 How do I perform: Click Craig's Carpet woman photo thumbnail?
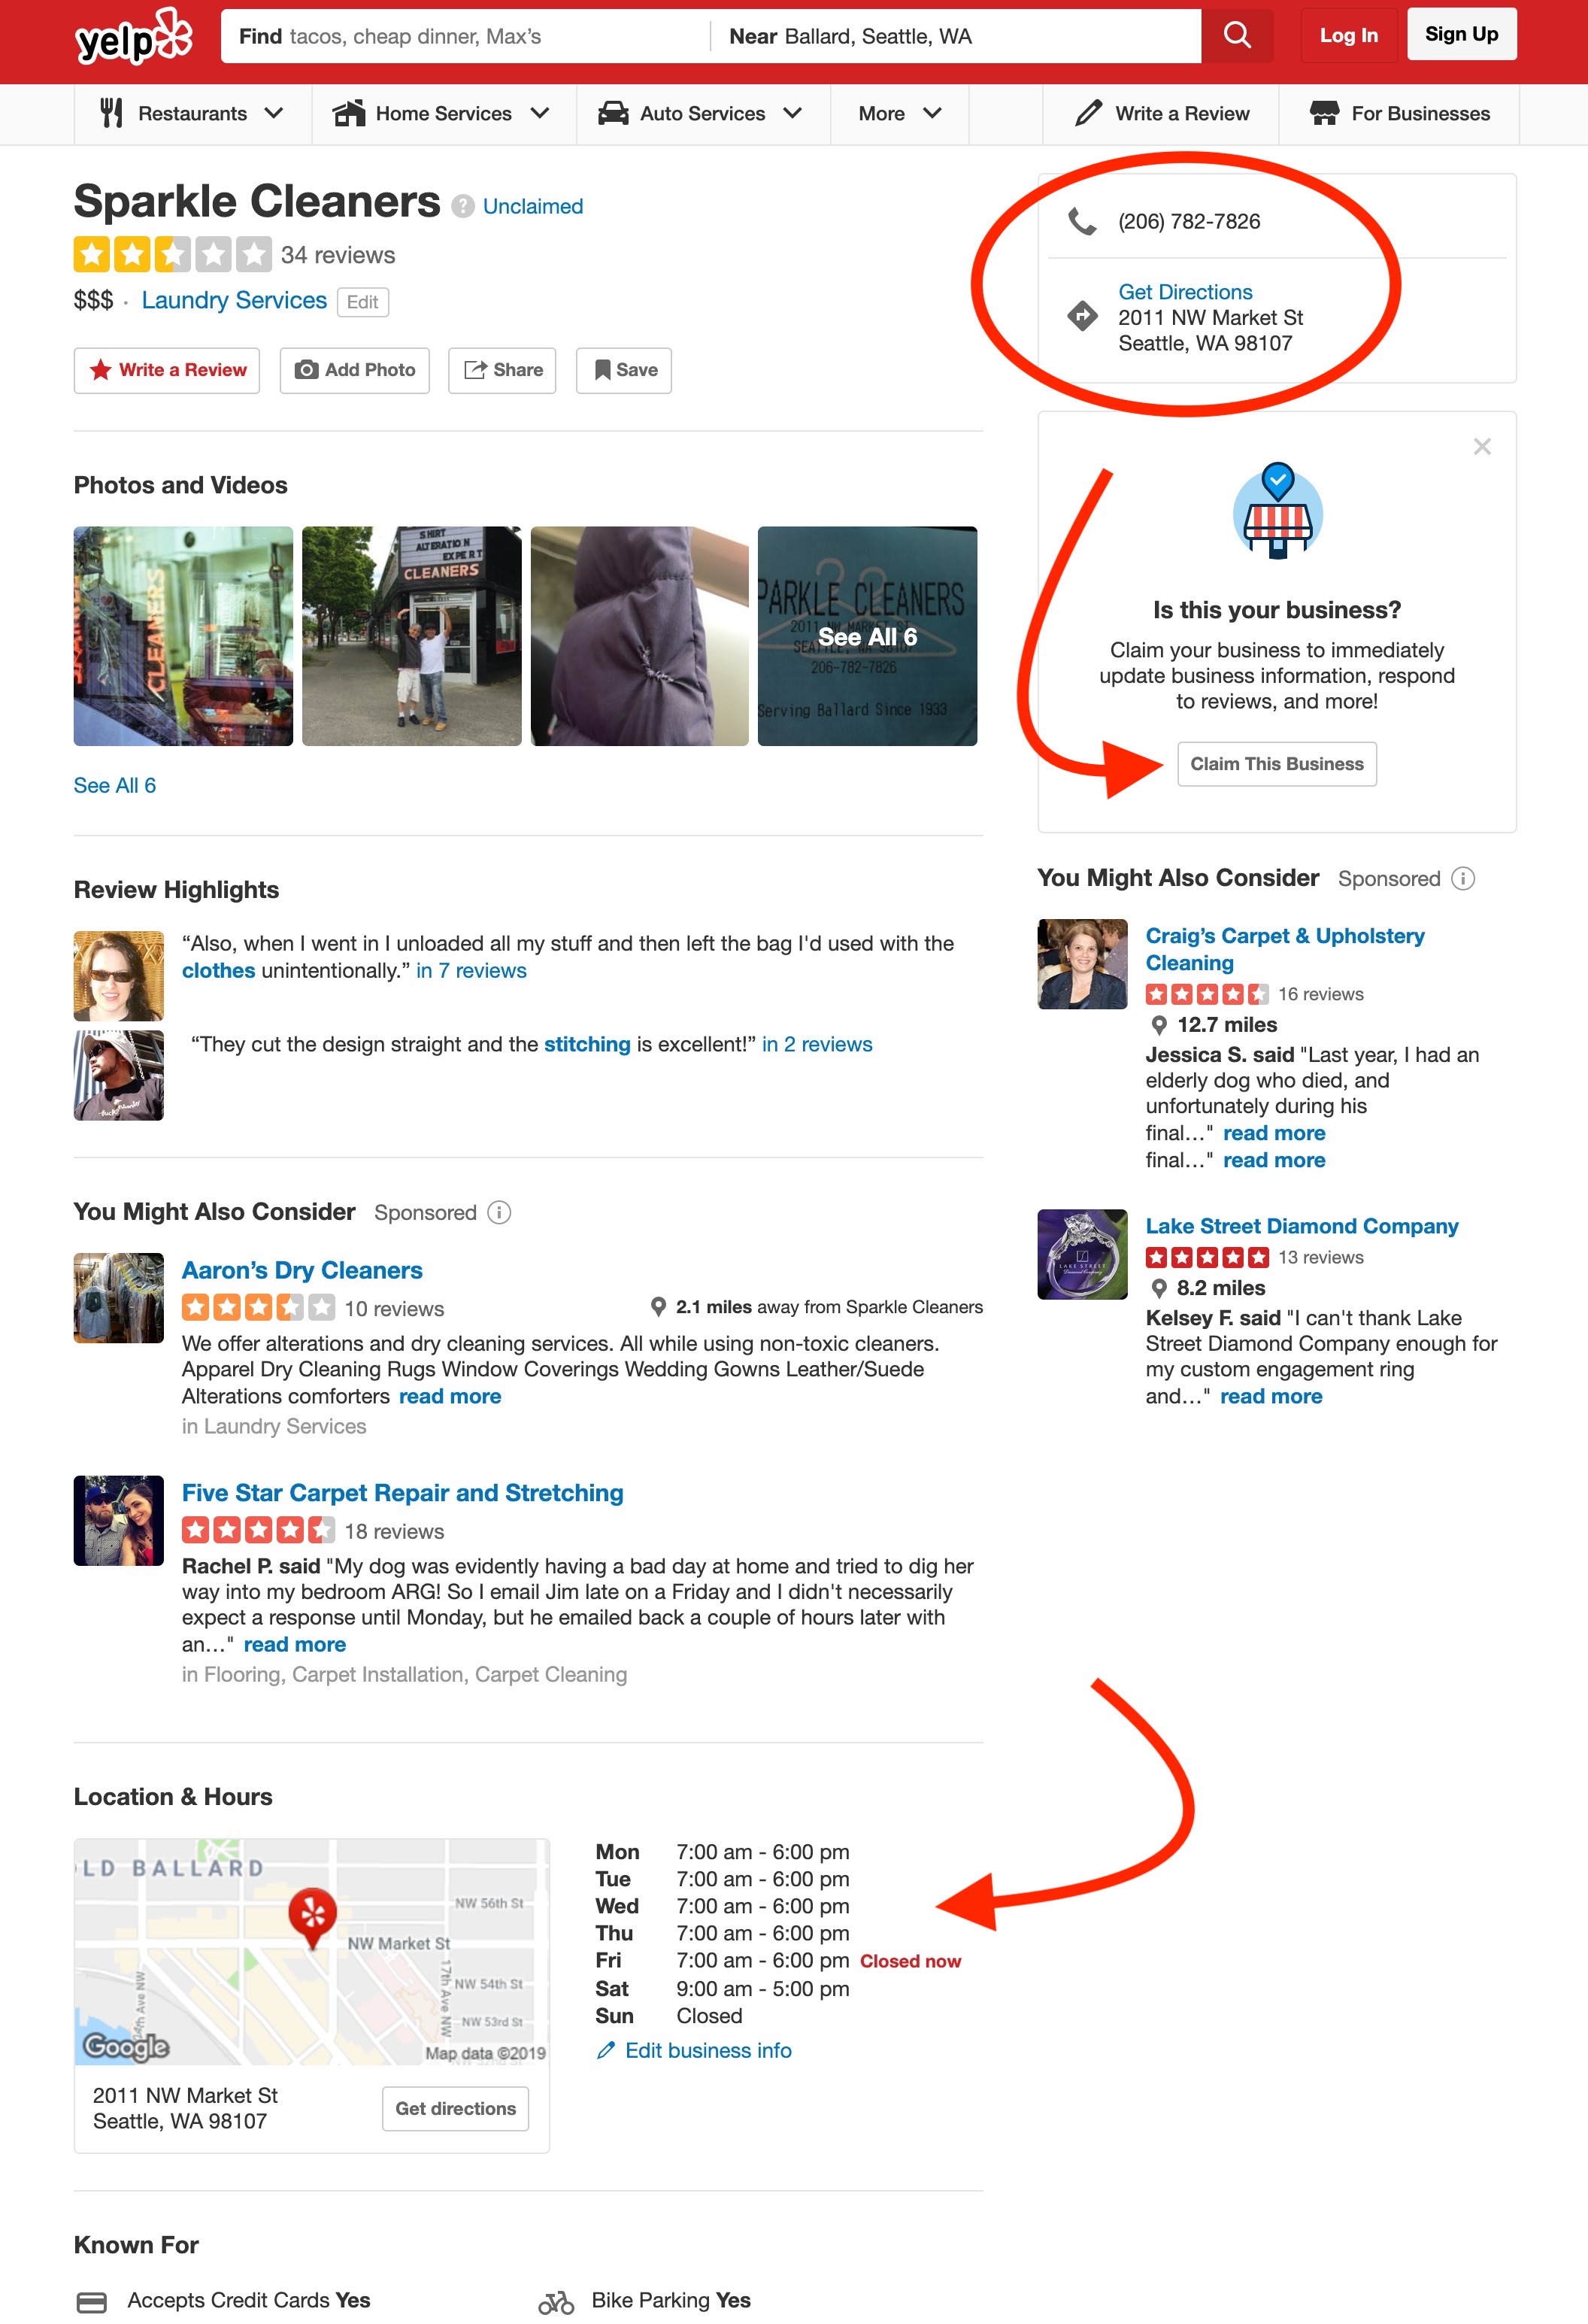coord(1083,964)
